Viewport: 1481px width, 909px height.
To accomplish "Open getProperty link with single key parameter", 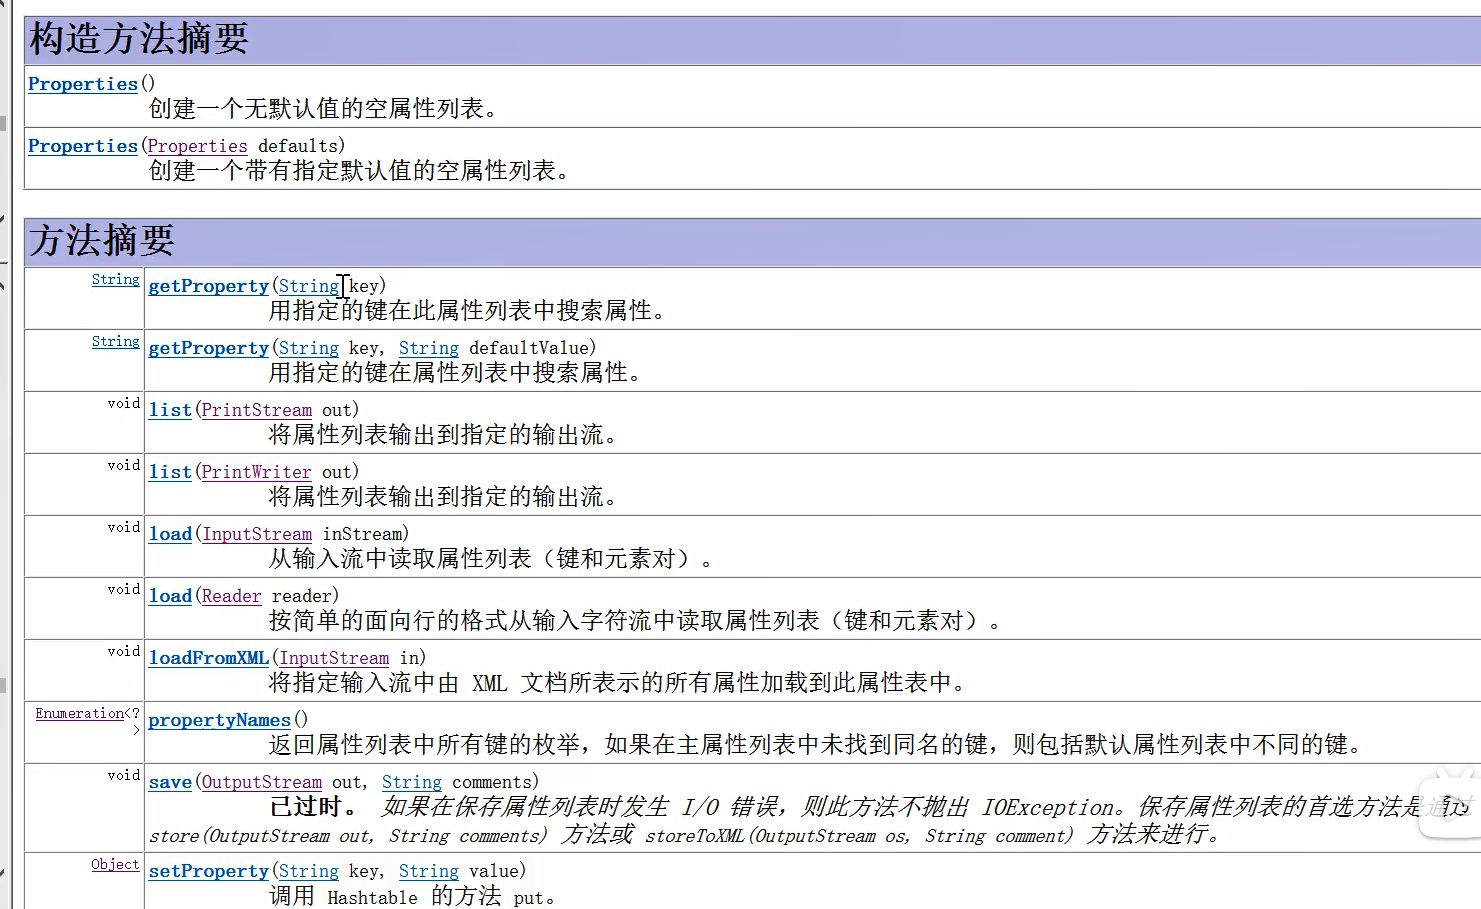I will click(x=209, y=286).
